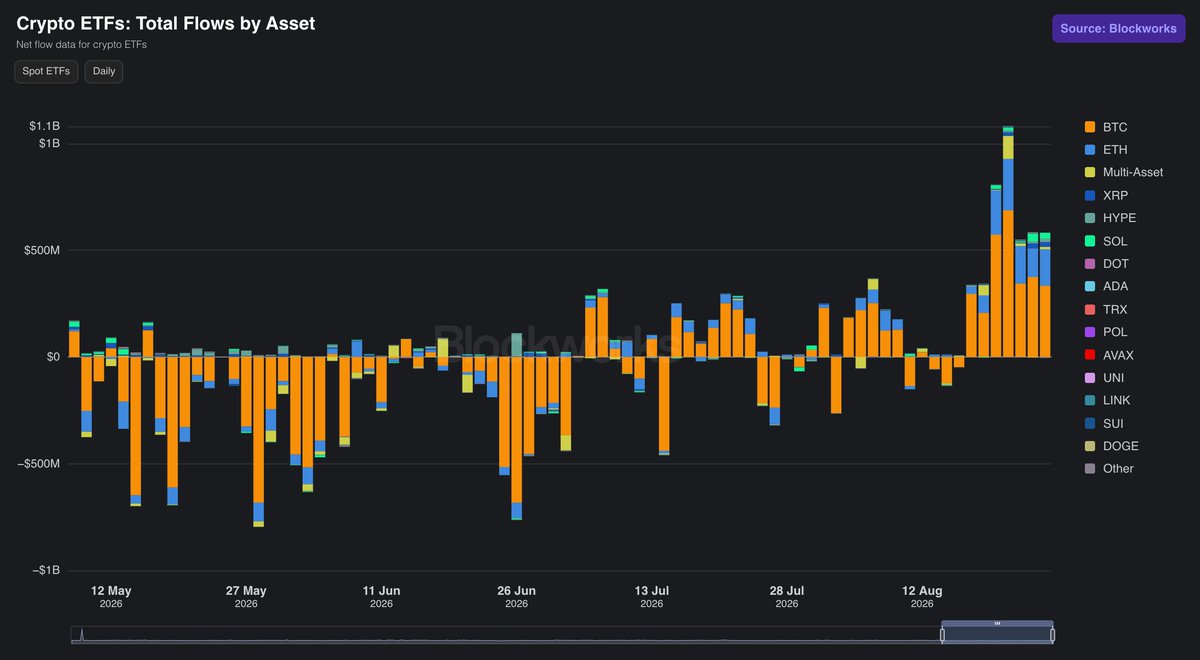Click the right handle of the range slider

[1052, 635]
